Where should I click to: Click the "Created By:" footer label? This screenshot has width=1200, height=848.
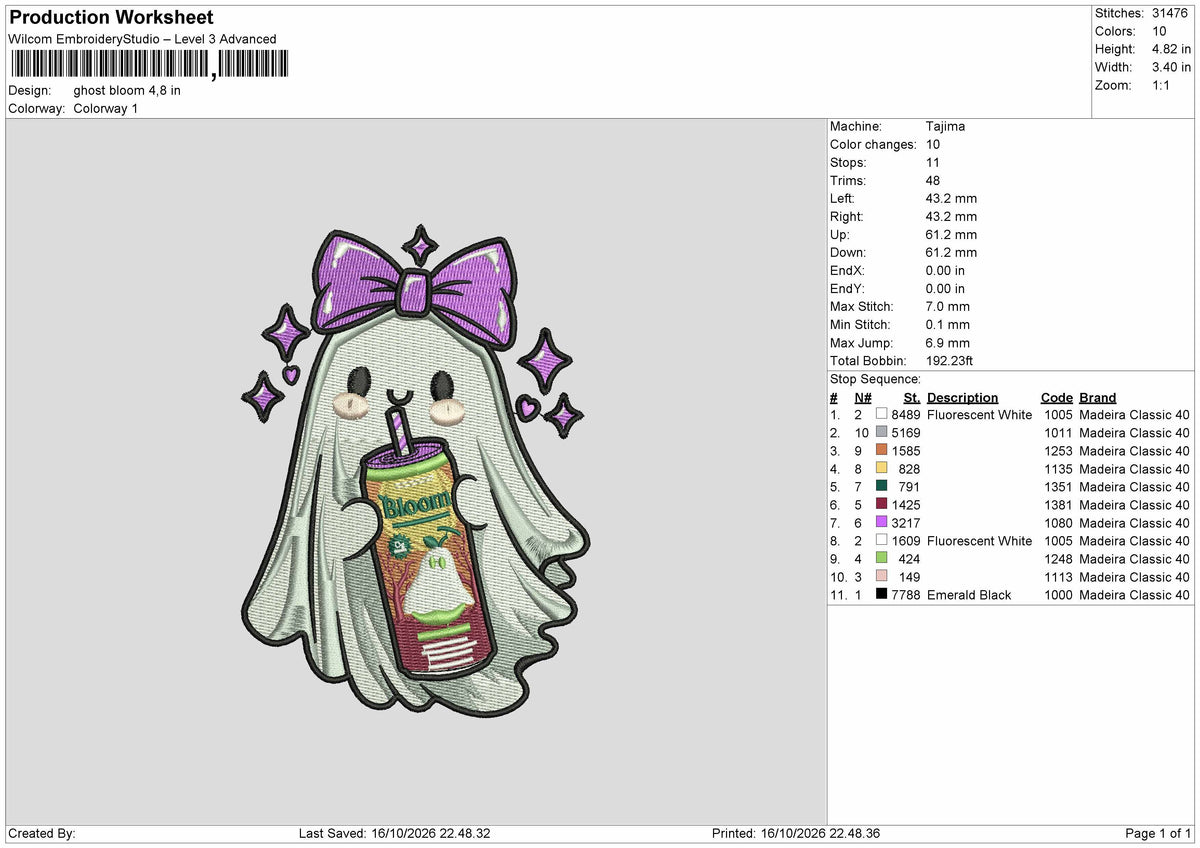click(42, 834)
